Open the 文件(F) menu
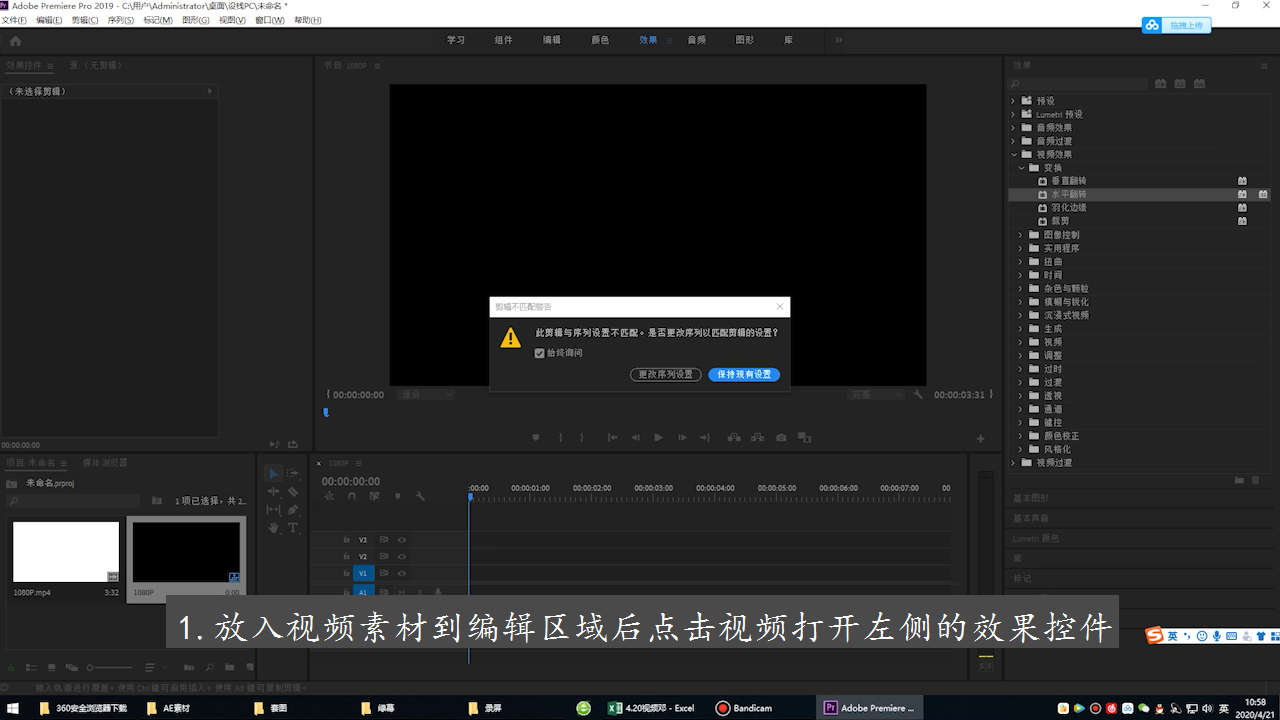Screen dimensions: 1280x720 click(x=14, y=20)
